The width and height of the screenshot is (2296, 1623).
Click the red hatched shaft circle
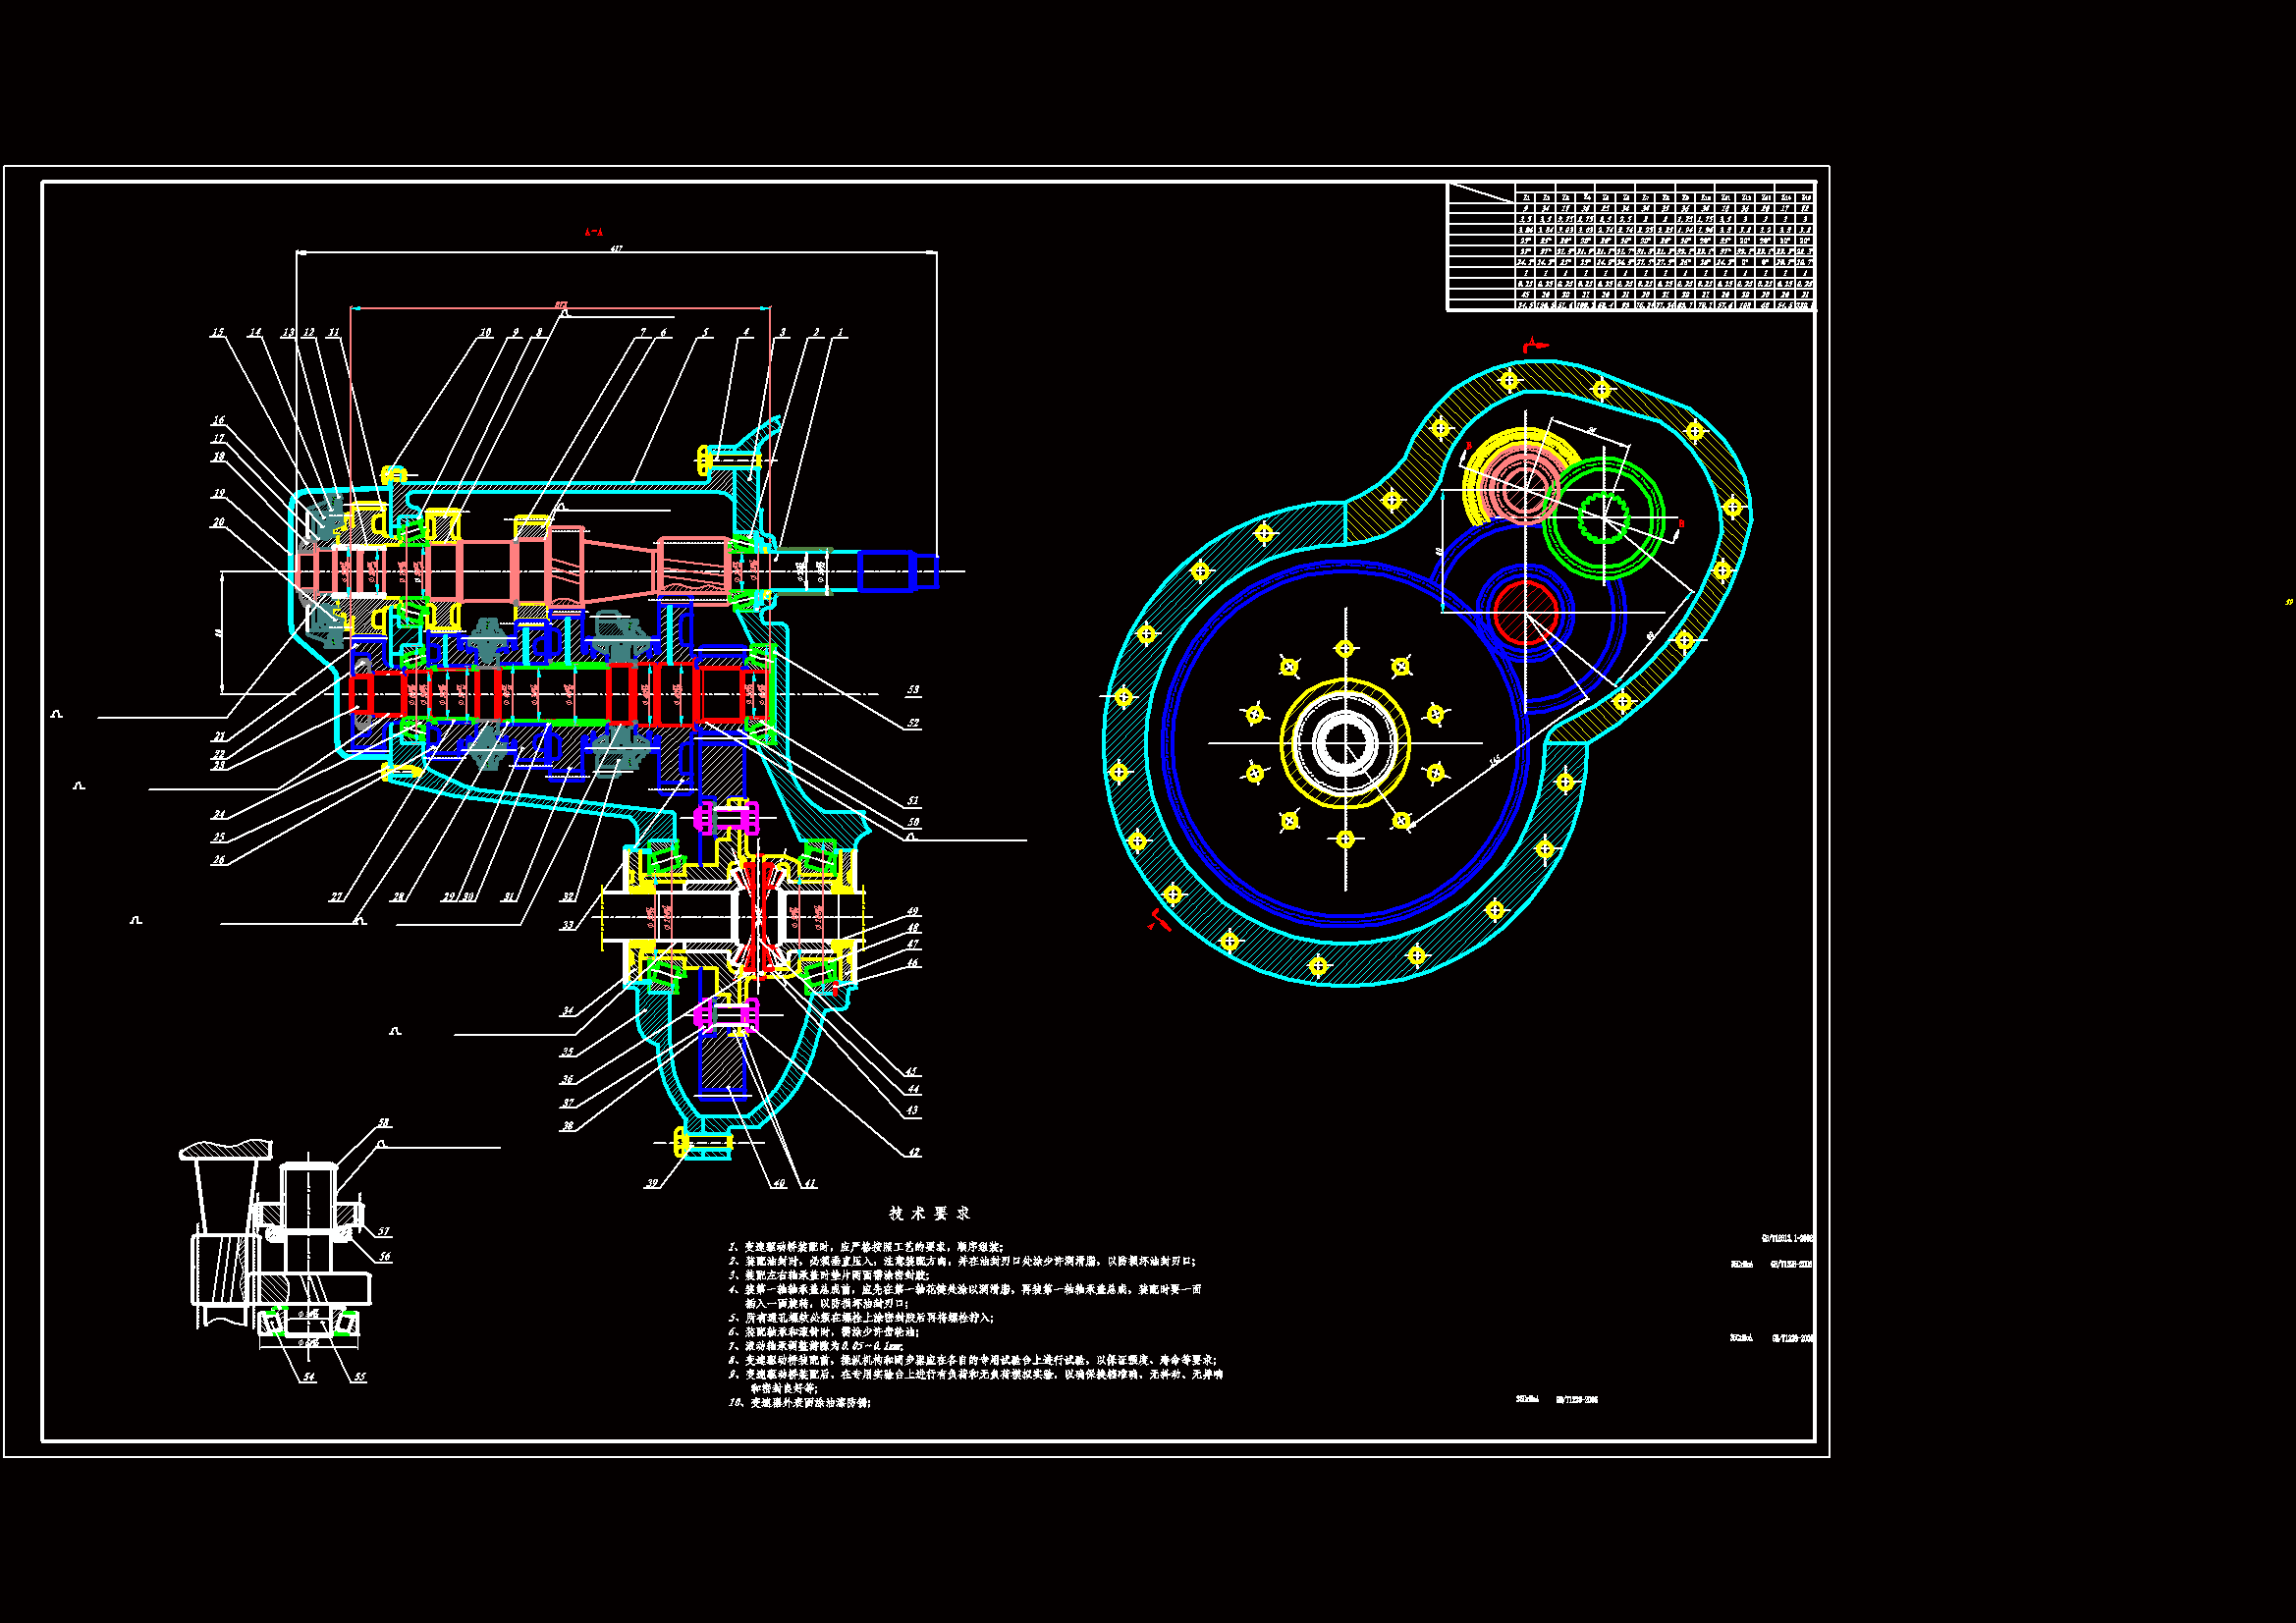[x=1526, y=611]
